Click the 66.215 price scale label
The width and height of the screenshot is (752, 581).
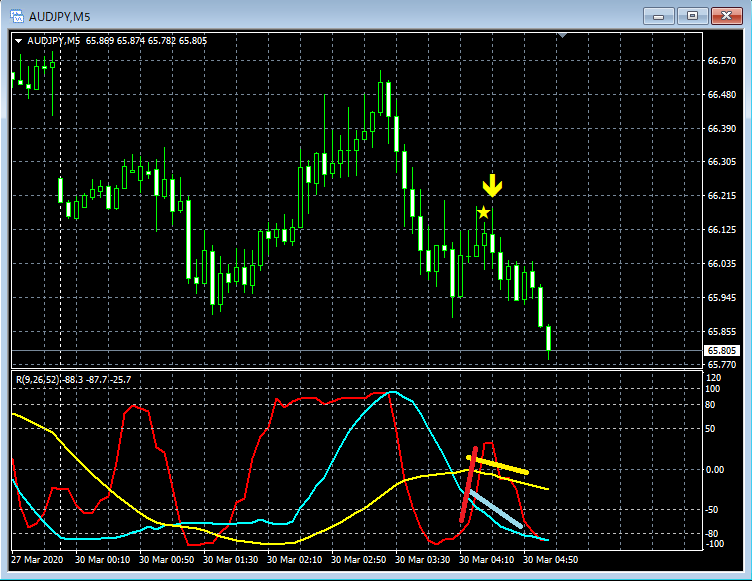722,196
